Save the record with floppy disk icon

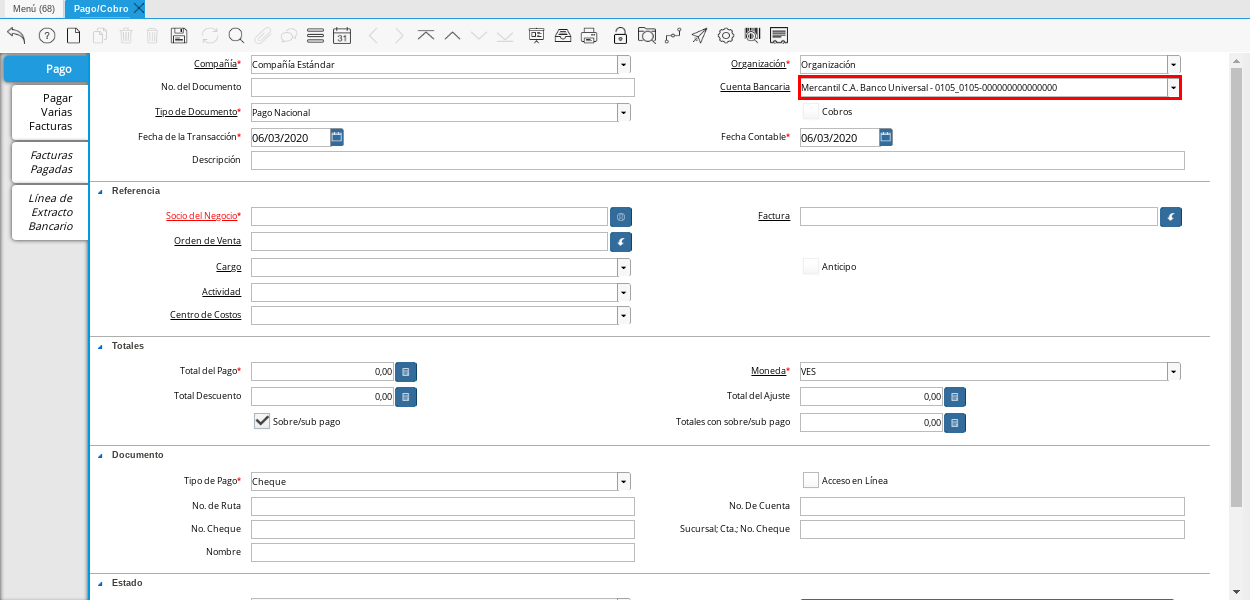coord(179,36)
